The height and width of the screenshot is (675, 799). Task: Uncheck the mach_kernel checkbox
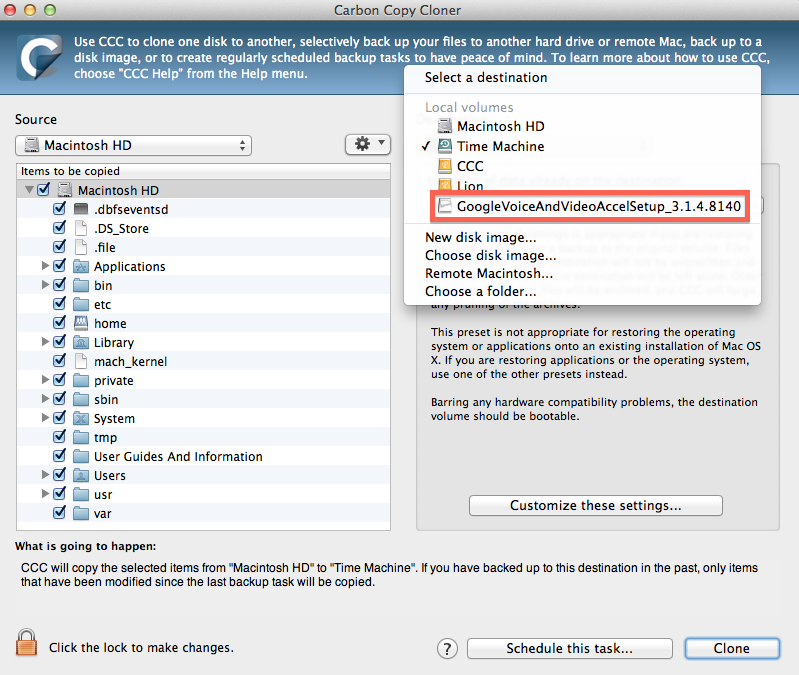[60, 360]
